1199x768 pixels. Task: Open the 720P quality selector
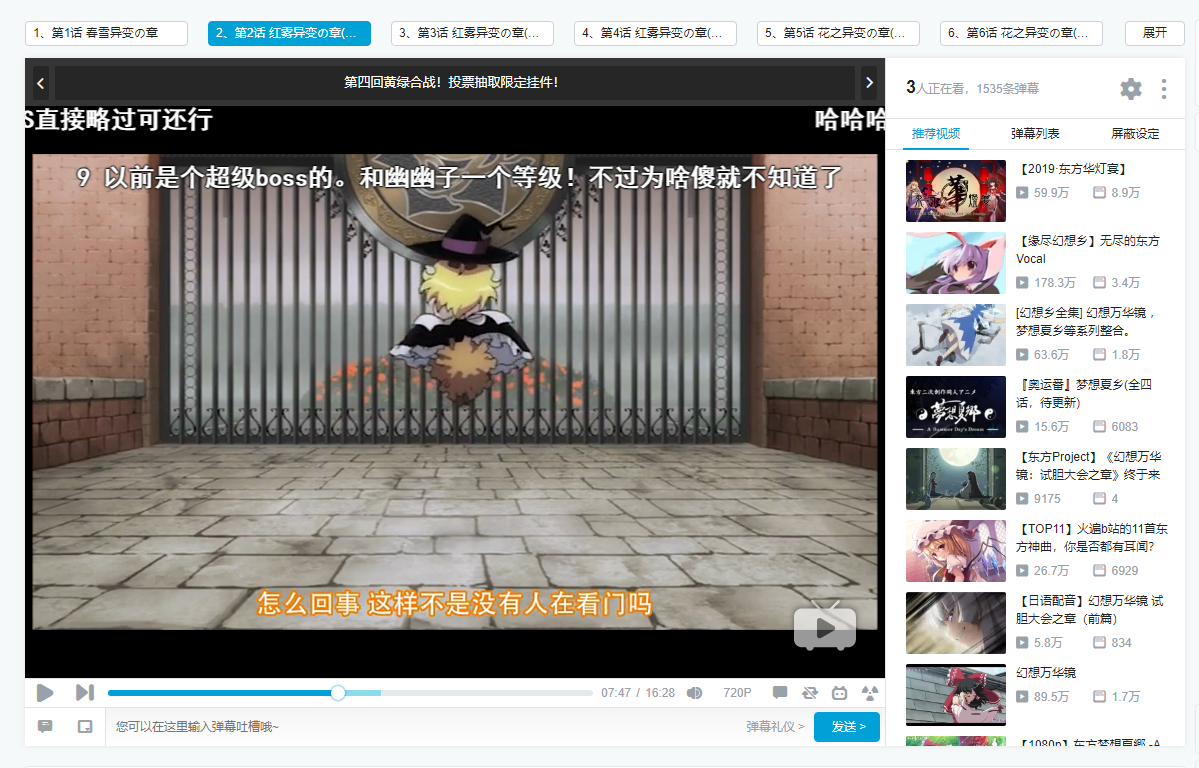[737, 693]
